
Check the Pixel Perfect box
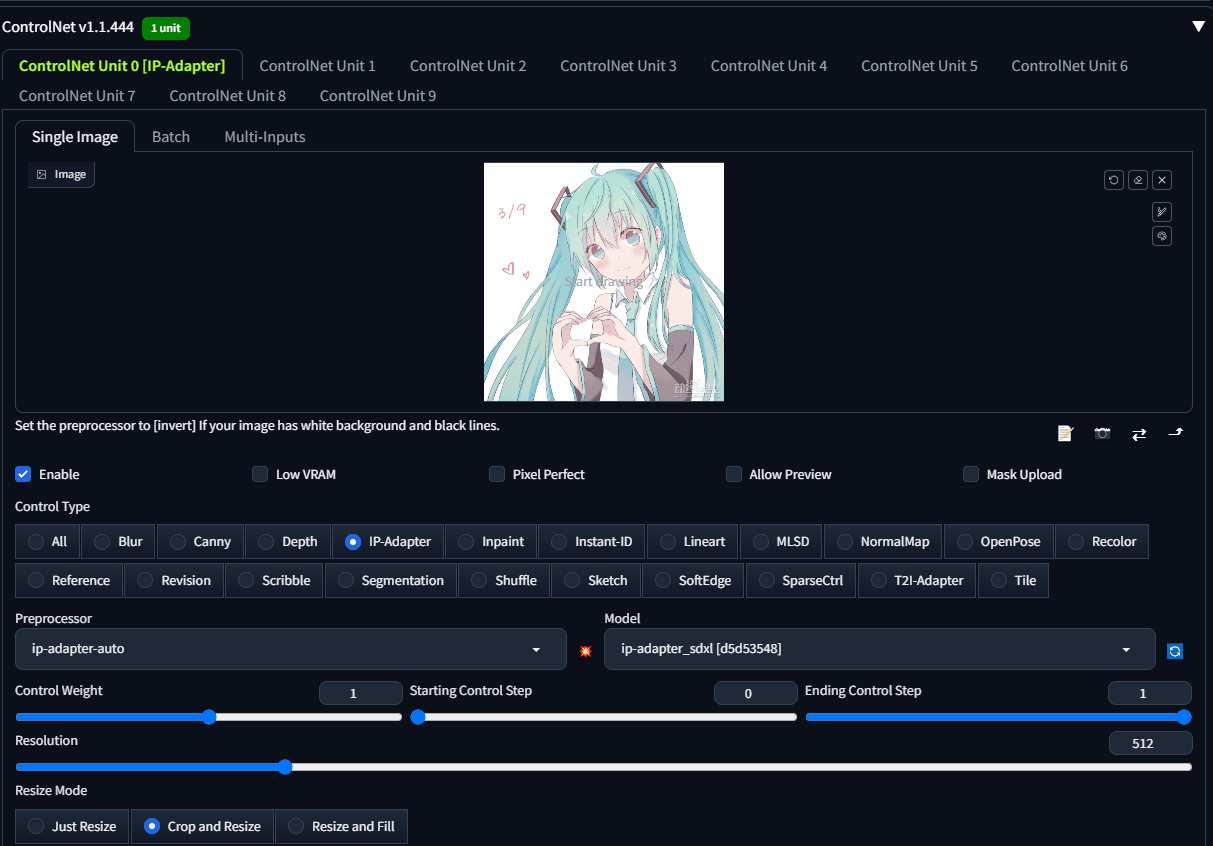(x=497, y=474)
